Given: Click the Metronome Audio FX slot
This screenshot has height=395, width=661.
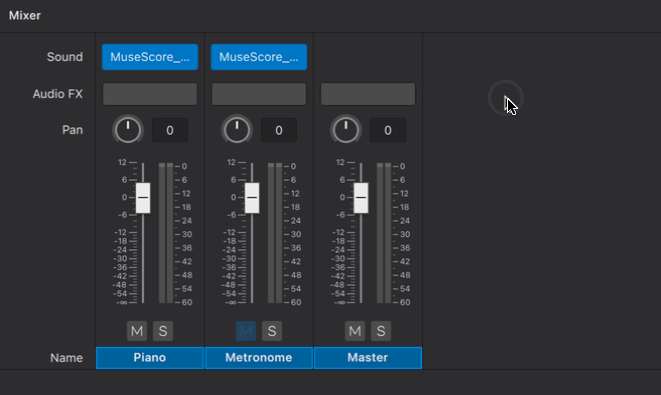Looking at the screenshot, I should pos(259,94).
